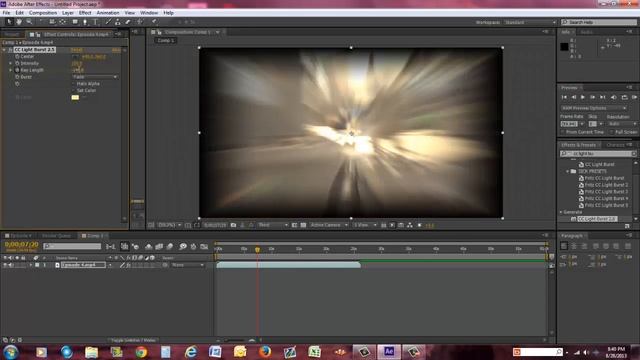Select the Pan Behind anchor tool

(x=62, y=22)
